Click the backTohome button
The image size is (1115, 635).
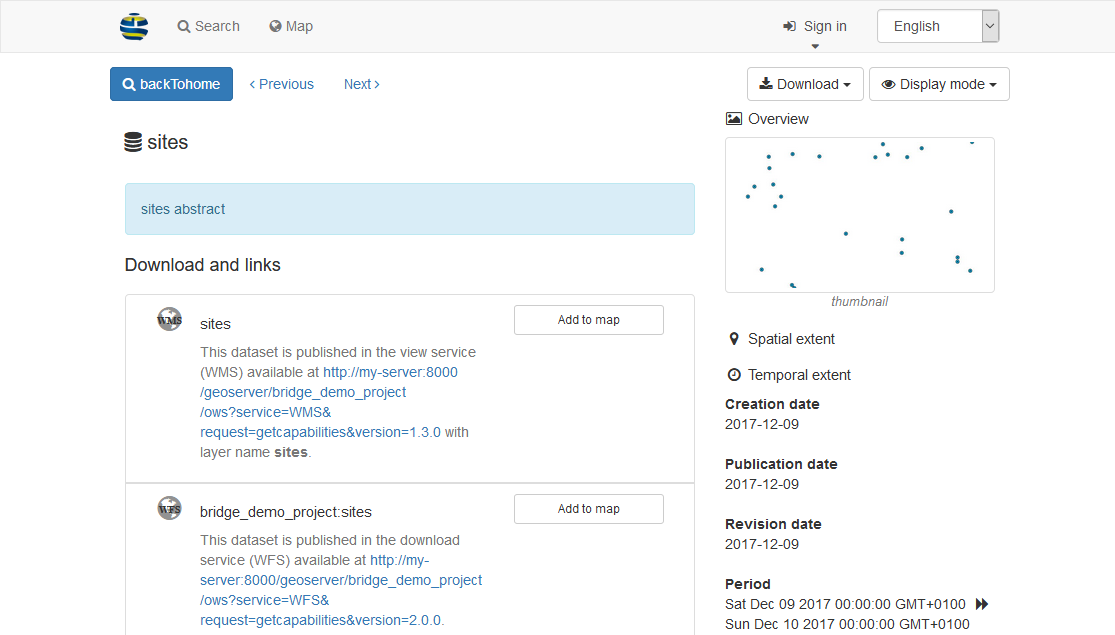point(171,84)
